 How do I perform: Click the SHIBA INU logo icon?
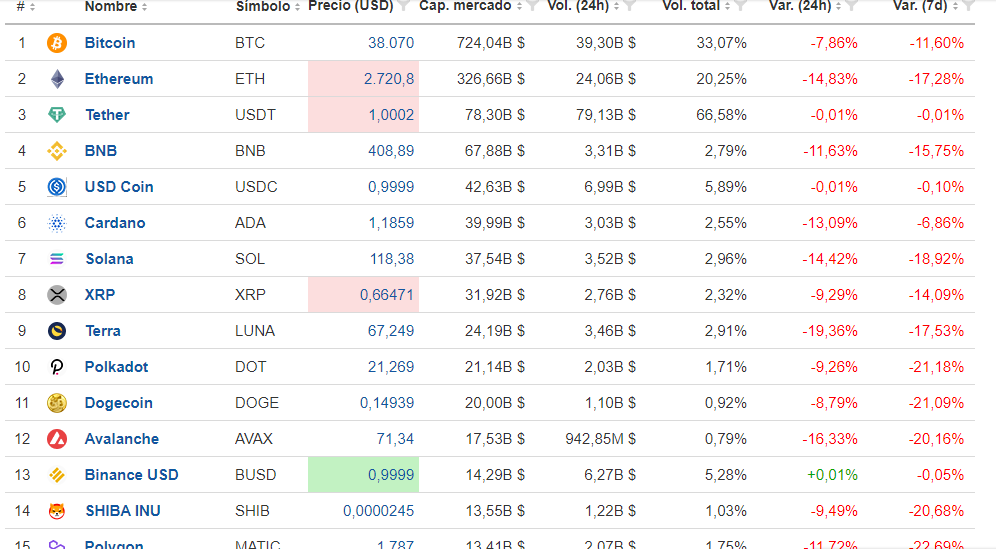[x=57, y=511]
